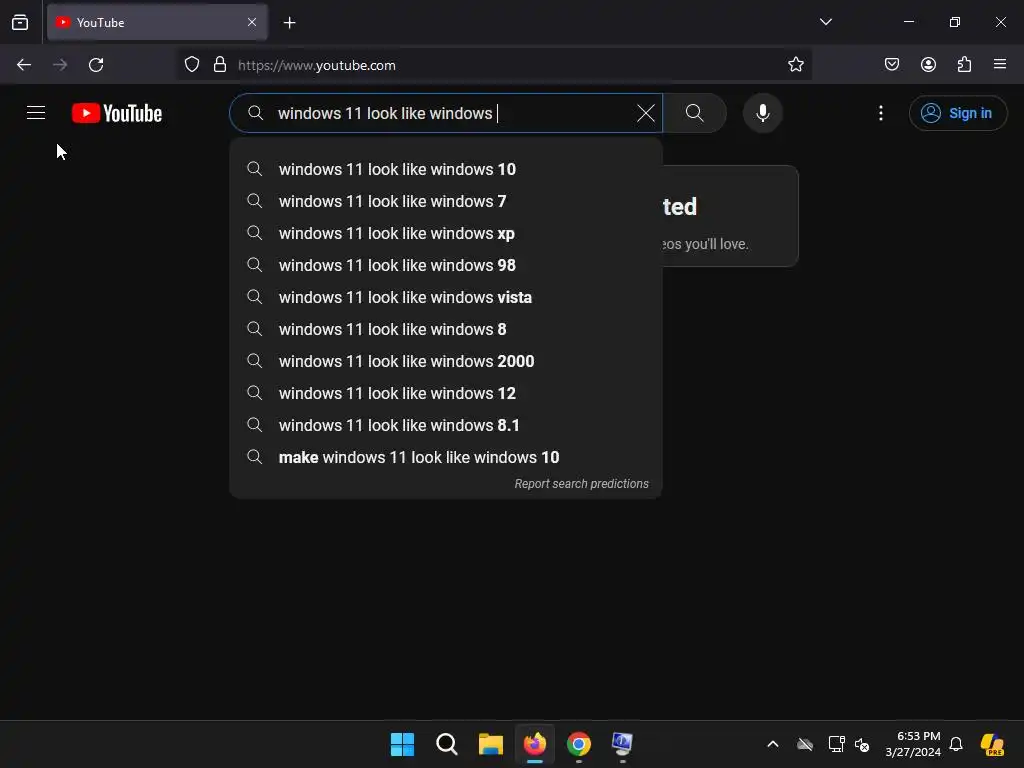Open the notifications bell
This screenshot has width=1024, height=768.
tap(956, 744)
